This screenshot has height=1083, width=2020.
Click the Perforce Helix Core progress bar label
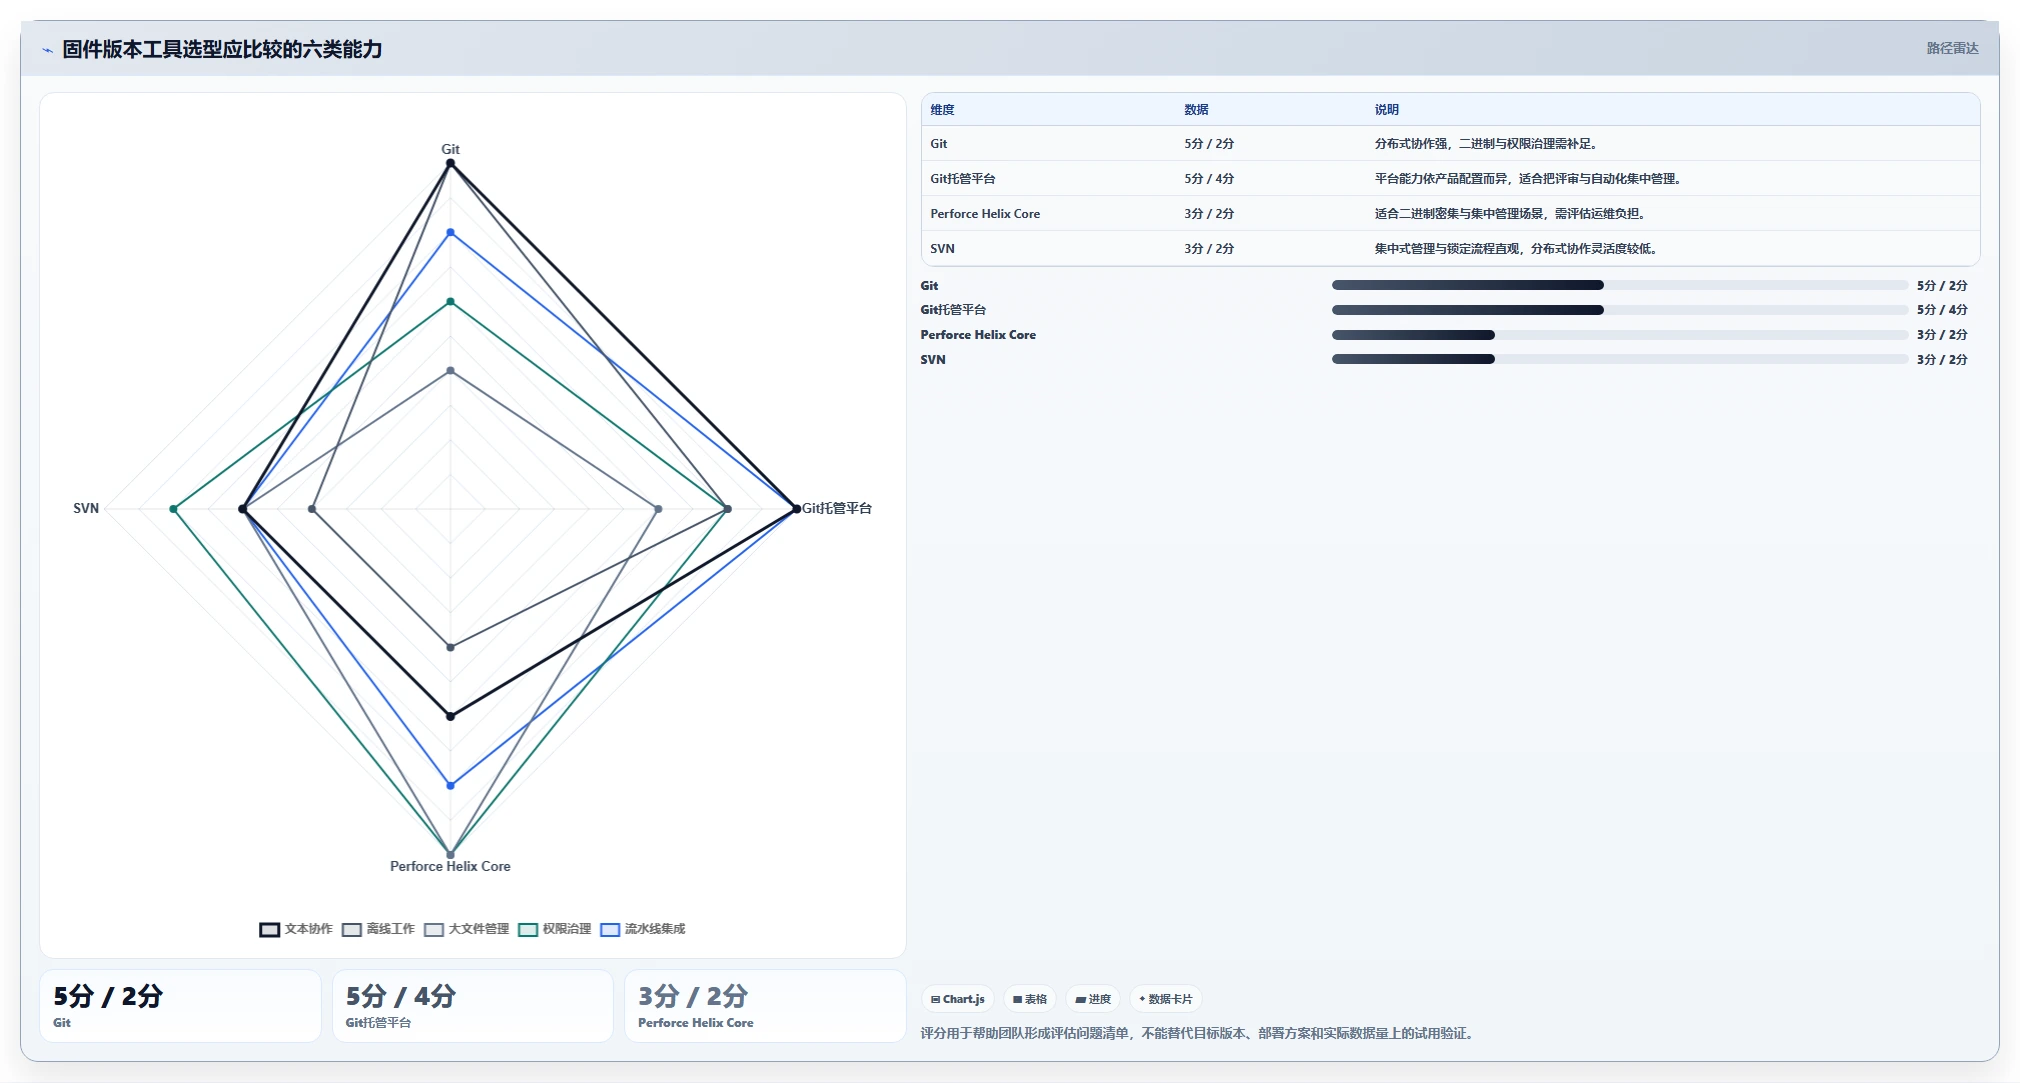(978, 335)
